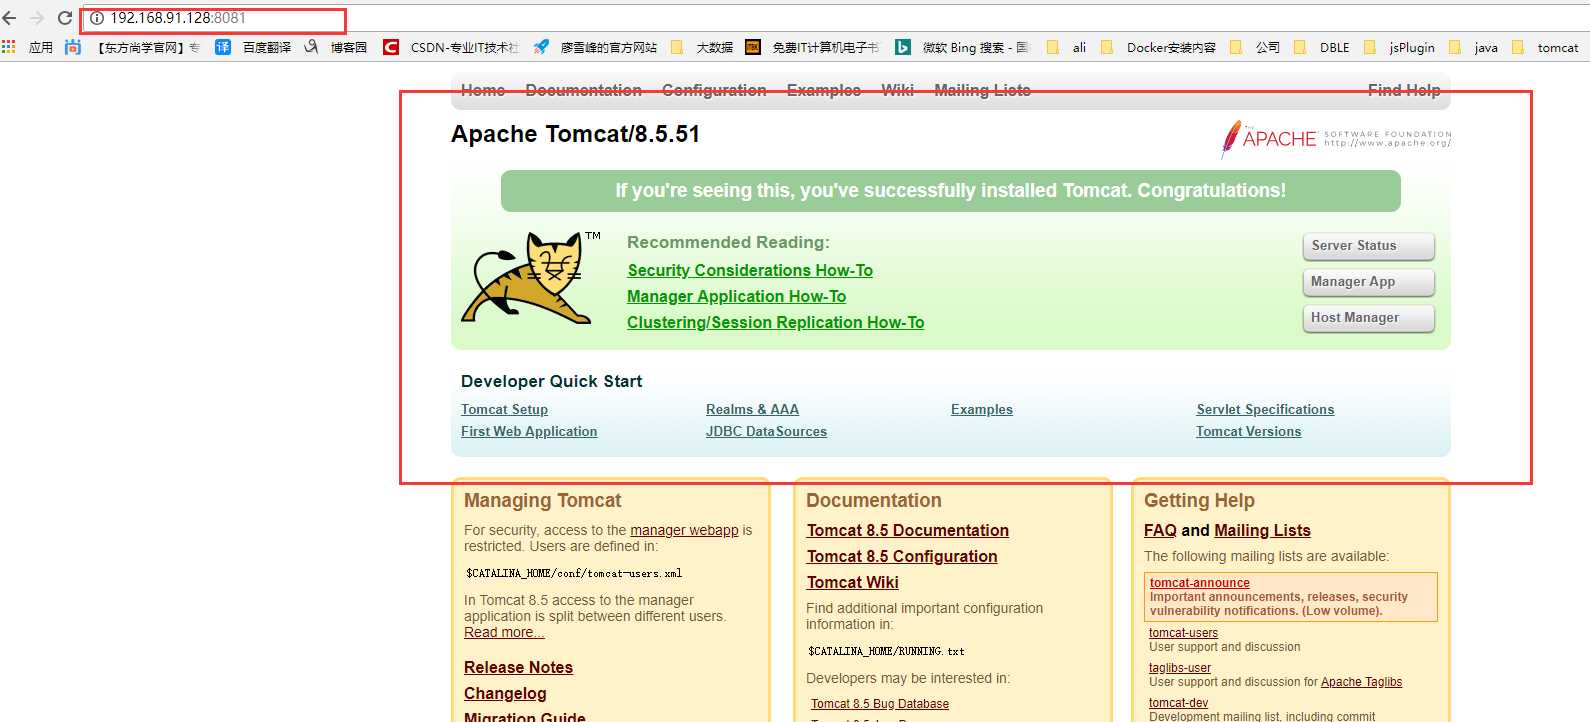Open the 博客园 bookmark

tap(336, 47)
